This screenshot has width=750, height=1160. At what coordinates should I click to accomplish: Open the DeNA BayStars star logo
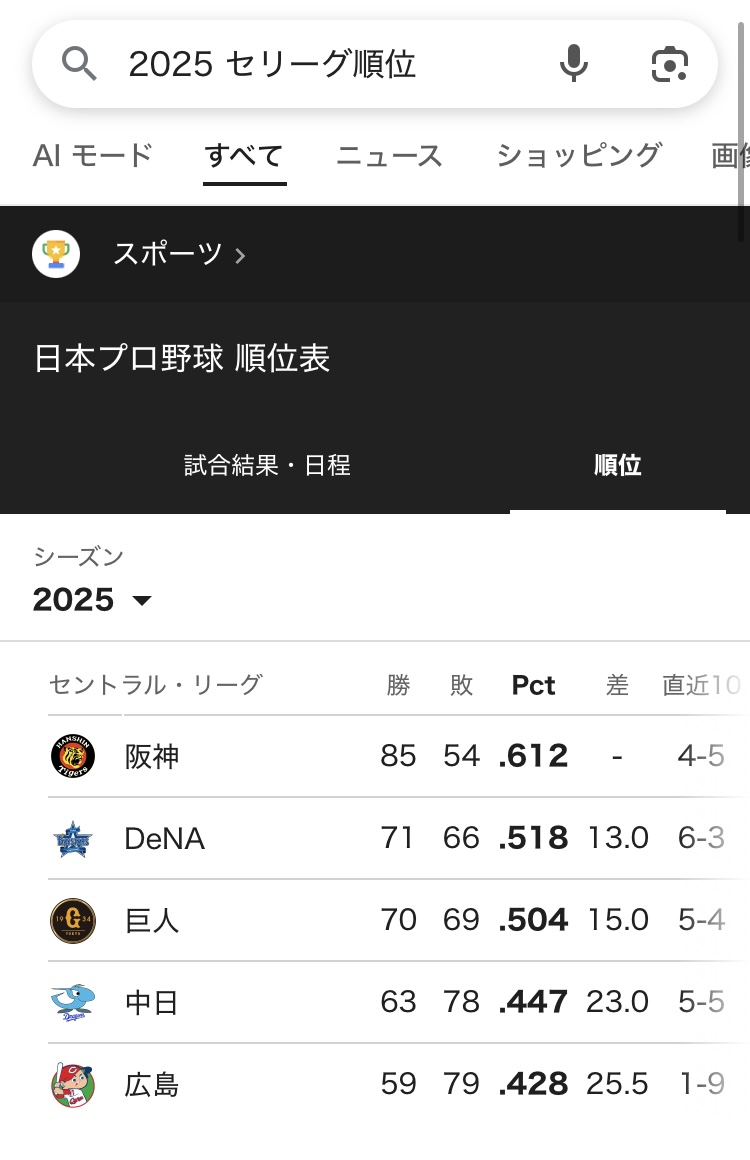(73, 838)
